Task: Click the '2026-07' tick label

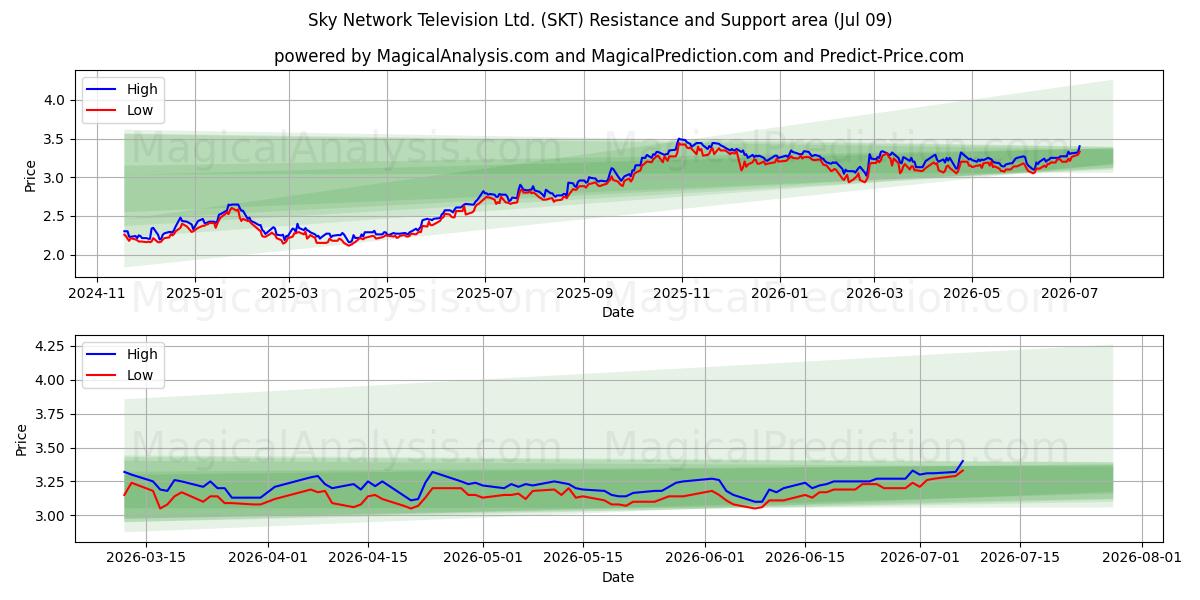Action: pyautogui.click(x=1070, y=293)
